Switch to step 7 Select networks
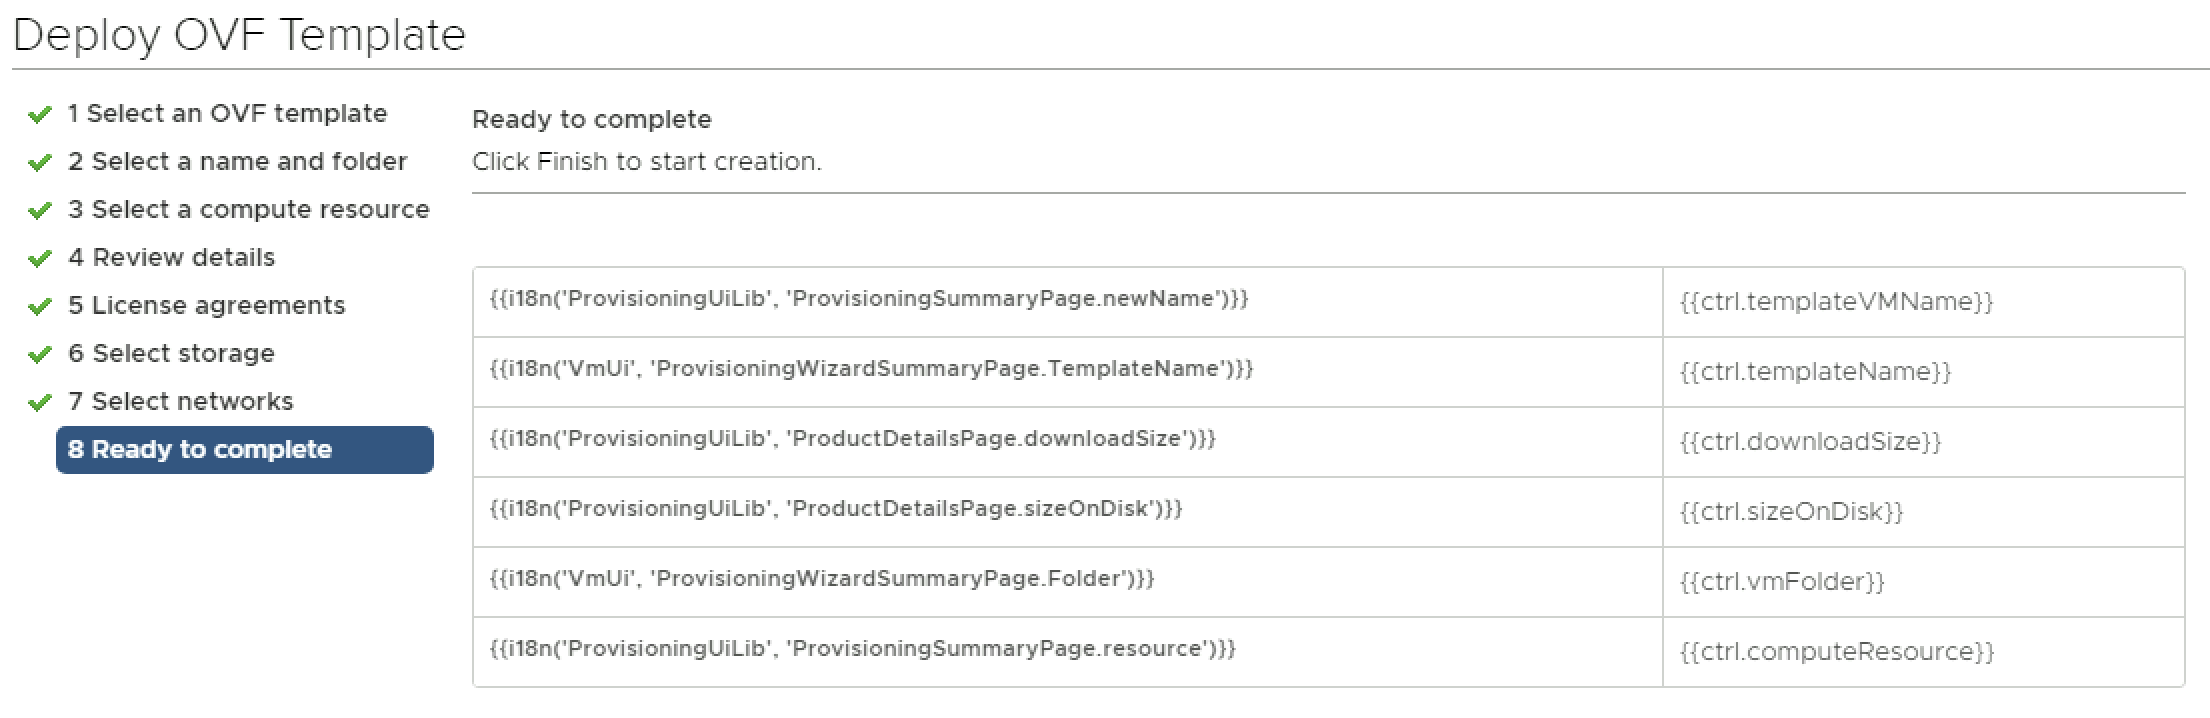This screenshot has height=718, width=2210. point(180,402)
